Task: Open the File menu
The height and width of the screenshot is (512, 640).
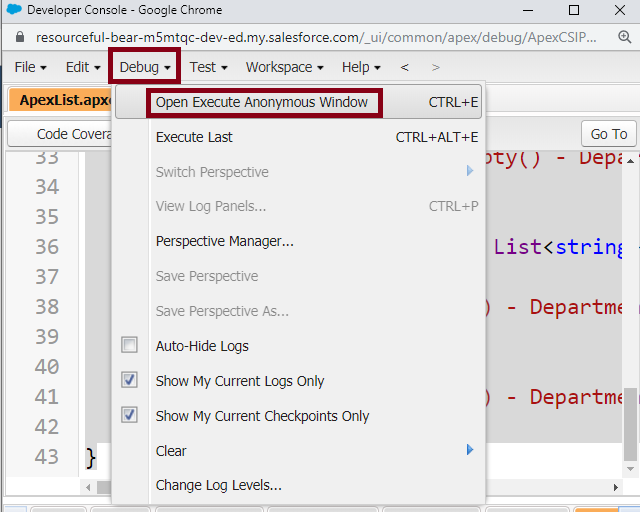Action: (x=30, y=67)
